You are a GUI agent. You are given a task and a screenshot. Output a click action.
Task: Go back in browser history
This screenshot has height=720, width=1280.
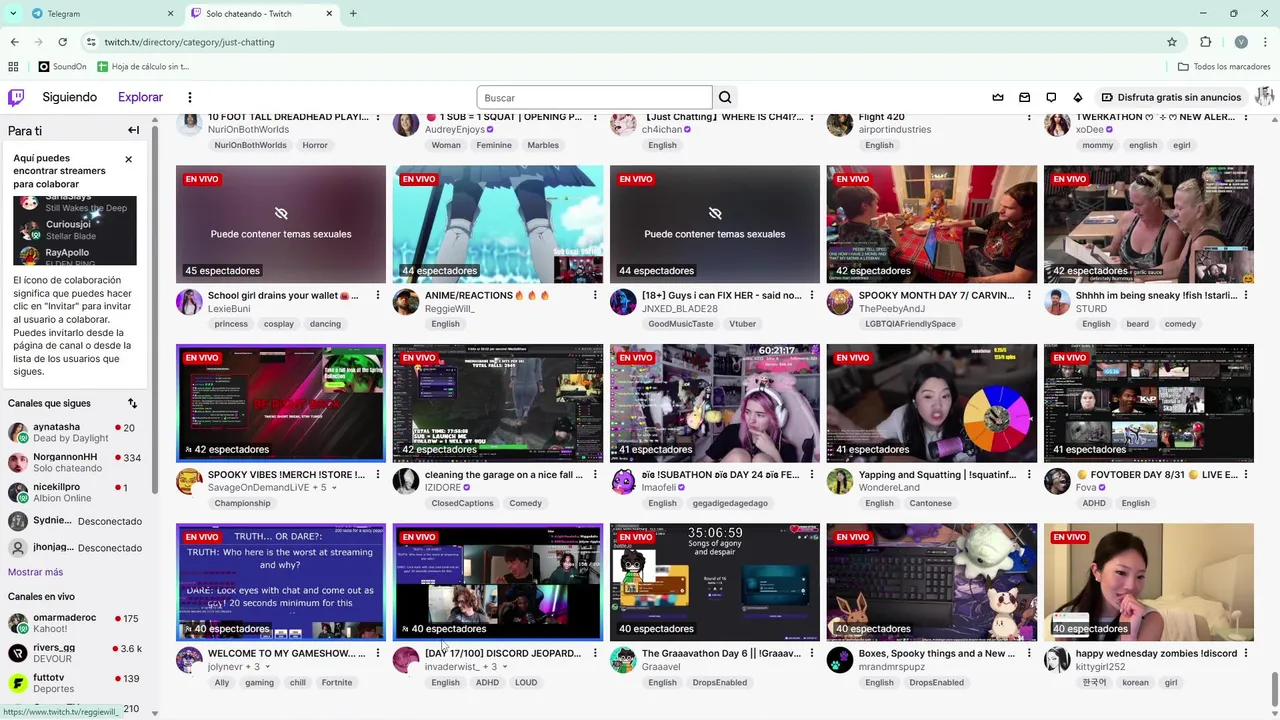click(x=14, y=42)
